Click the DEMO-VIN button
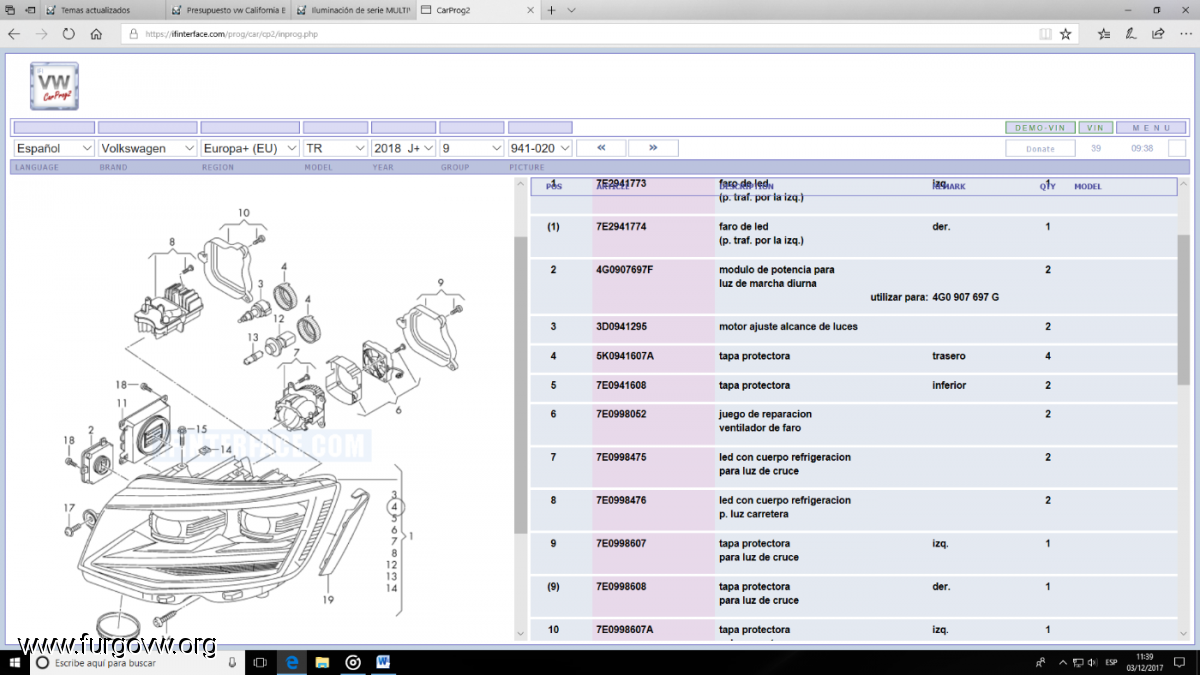 1040,128
